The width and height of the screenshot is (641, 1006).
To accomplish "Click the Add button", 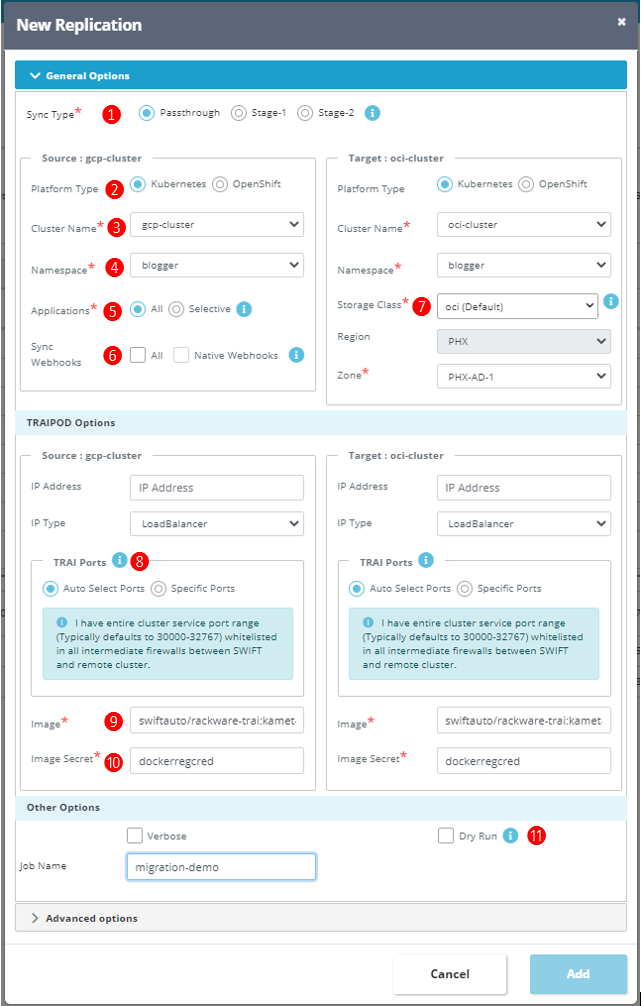I will [x=578, y=974].
